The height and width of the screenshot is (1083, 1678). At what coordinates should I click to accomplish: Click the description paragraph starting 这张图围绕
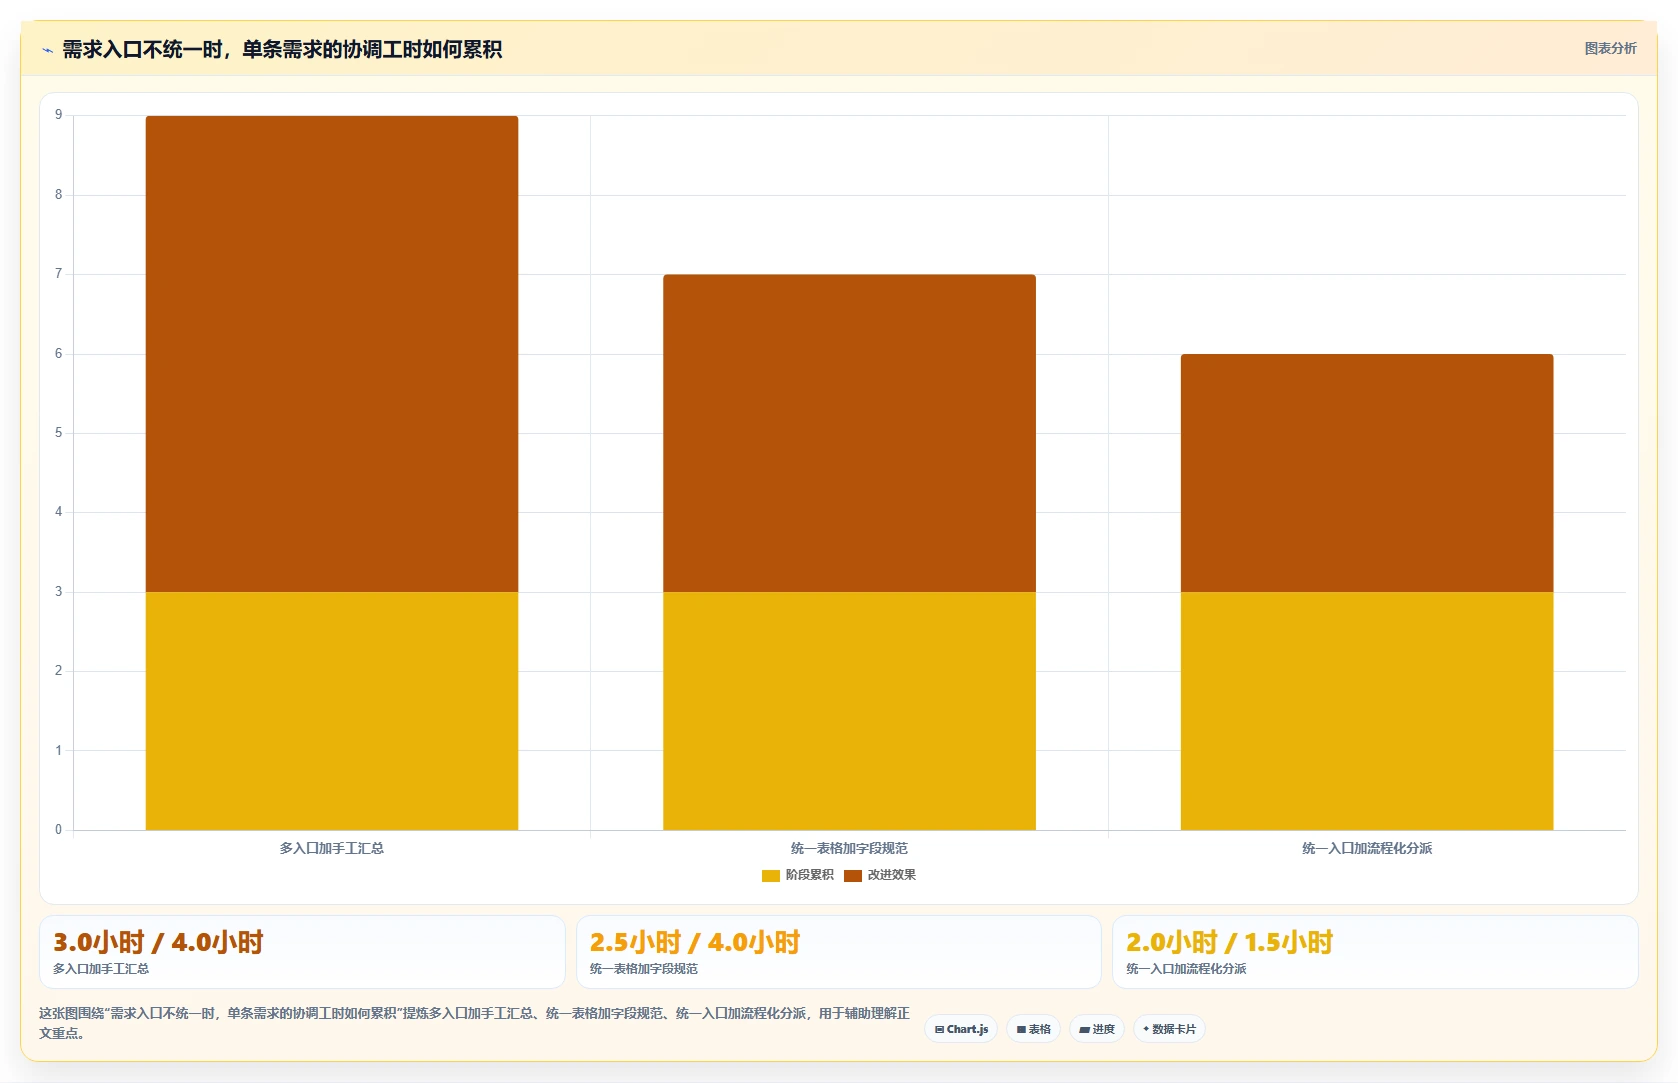coord(474,1023)
